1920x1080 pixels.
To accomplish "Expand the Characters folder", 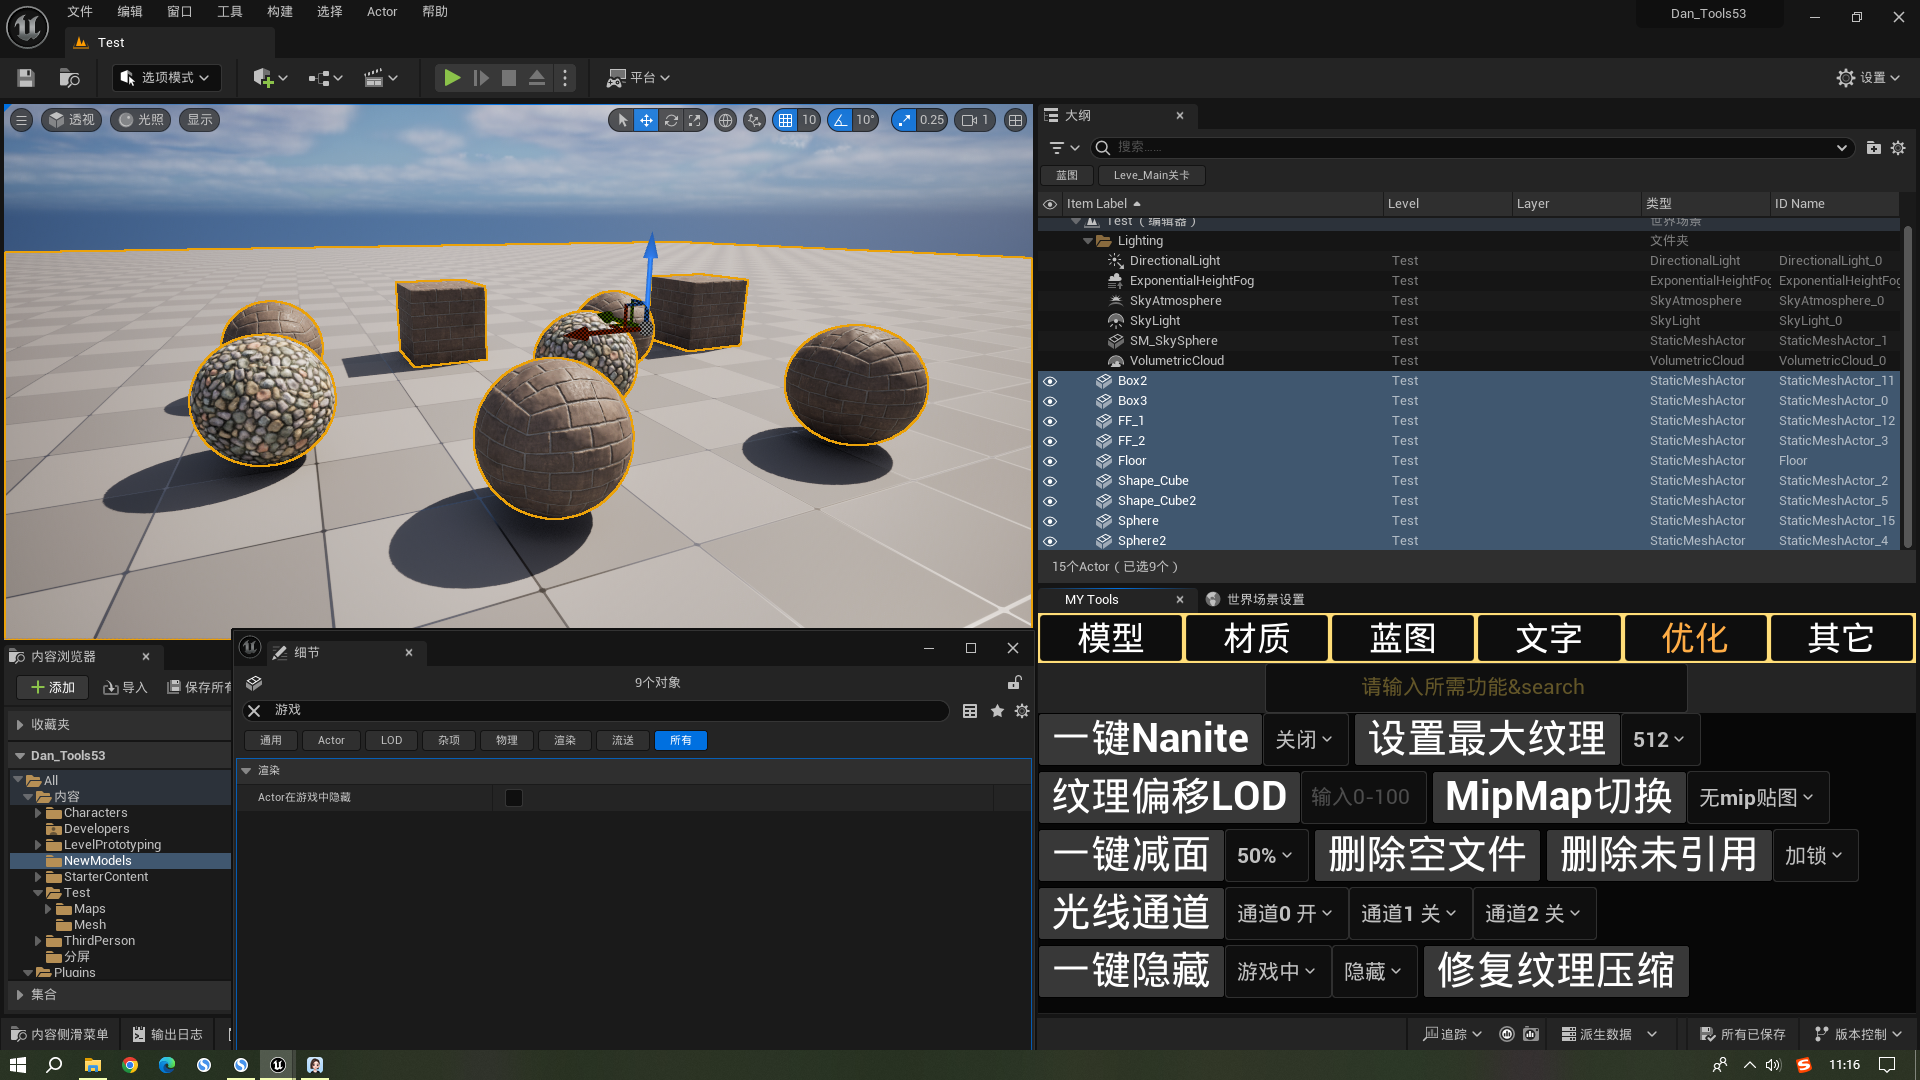I will point(38,813).
